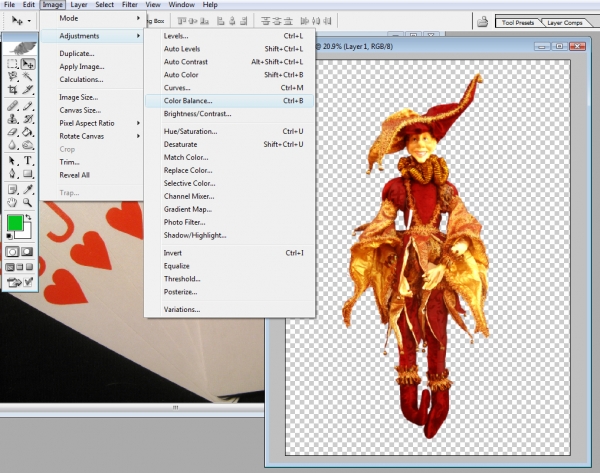This screenshot has height=473, width=600.
Task: Select the Crop tool in toolbox
Action: coord(13,90)
